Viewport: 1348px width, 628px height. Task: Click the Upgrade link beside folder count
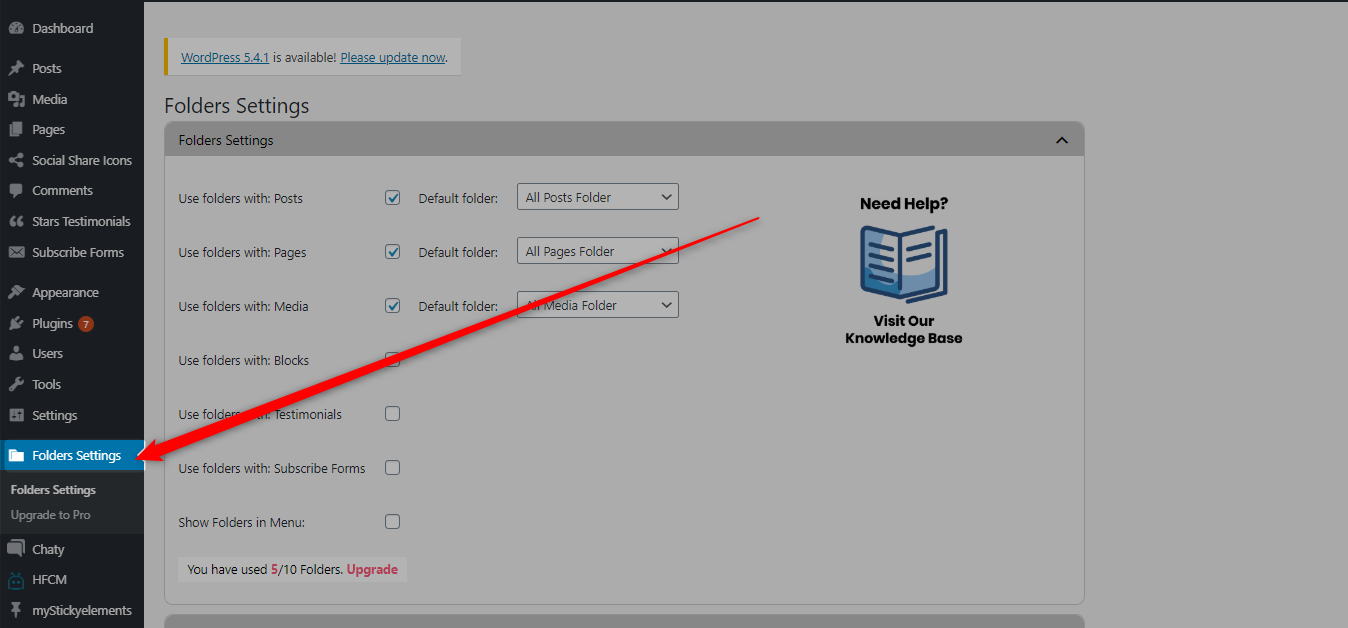372,569
